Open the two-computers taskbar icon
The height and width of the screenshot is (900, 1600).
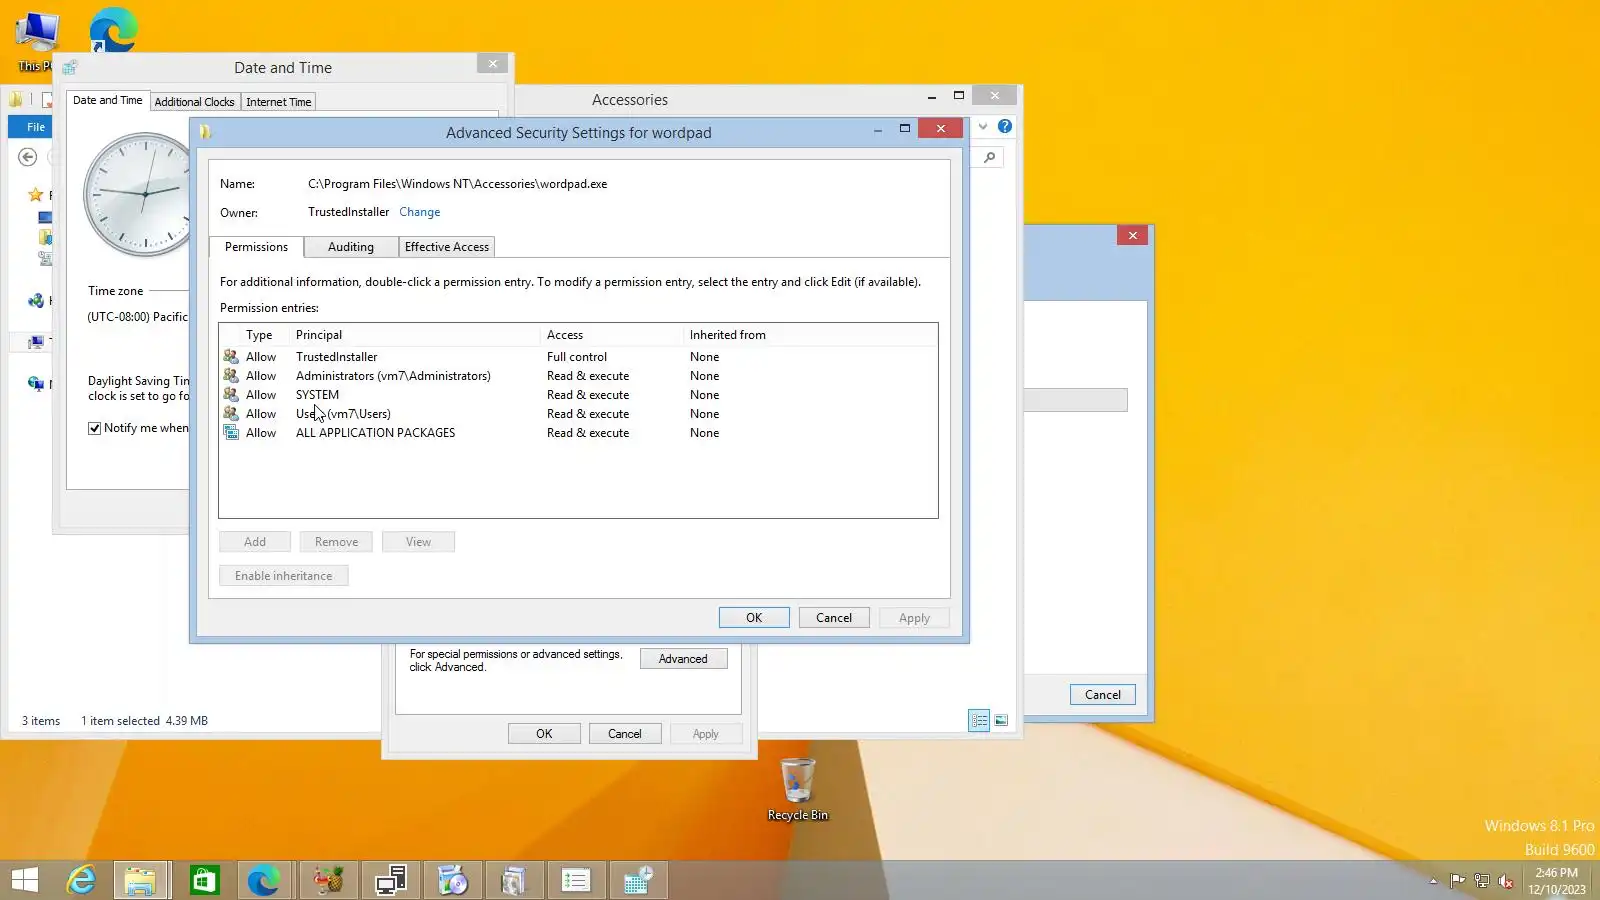390,880
